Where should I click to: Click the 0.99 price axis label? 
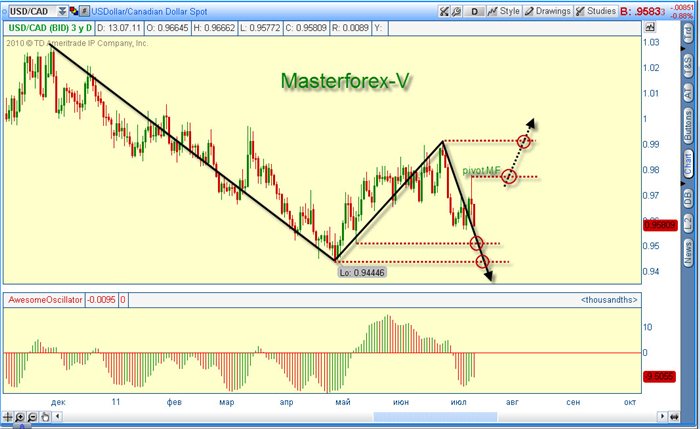[x=651, y=144]
